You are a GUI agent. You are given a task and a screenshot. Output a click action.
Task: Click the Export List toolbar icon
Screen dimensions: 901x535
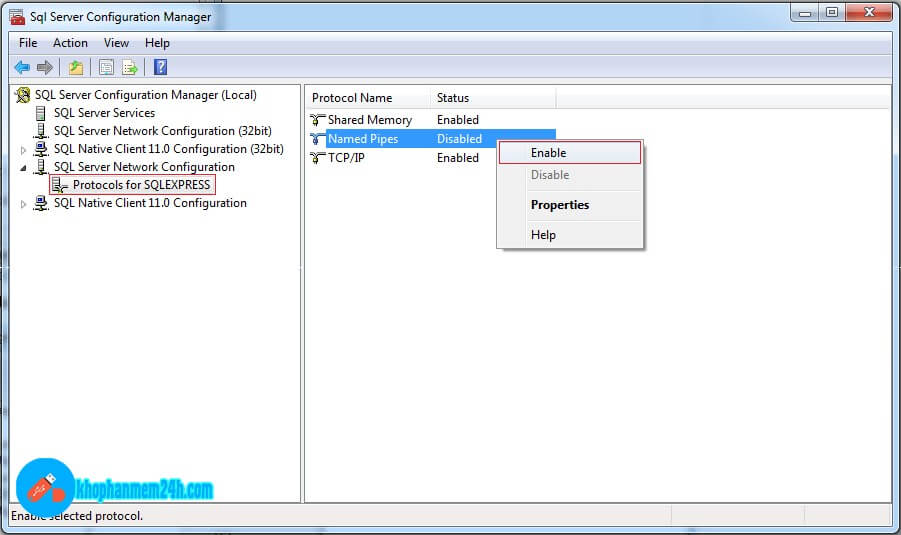[130, 68]
